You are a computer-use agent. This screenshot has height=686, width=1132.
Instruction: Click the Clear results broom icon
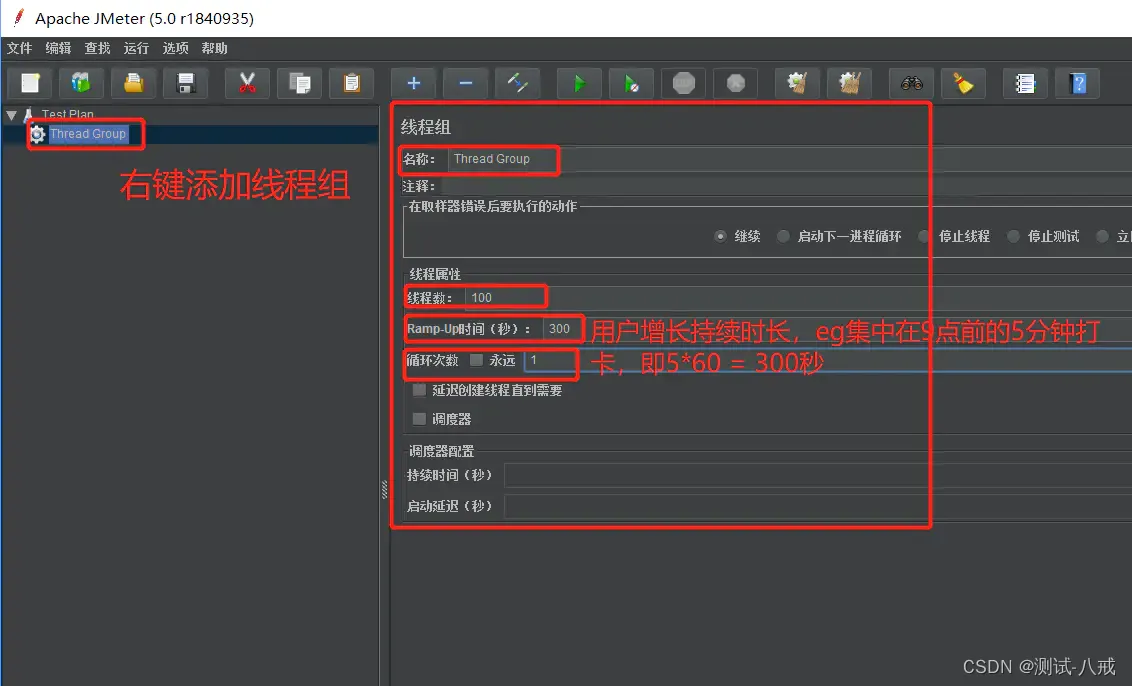(797, 84)
